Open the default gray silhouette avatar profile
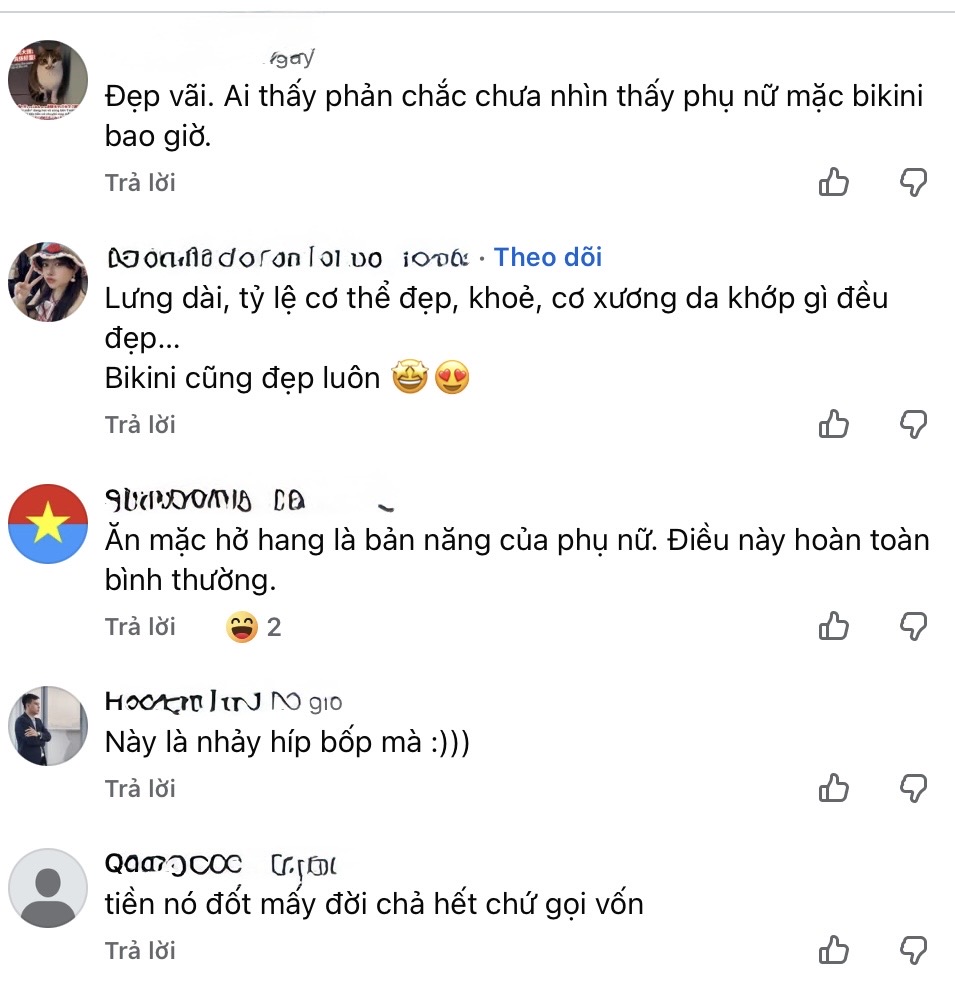 tap(48, 888)
